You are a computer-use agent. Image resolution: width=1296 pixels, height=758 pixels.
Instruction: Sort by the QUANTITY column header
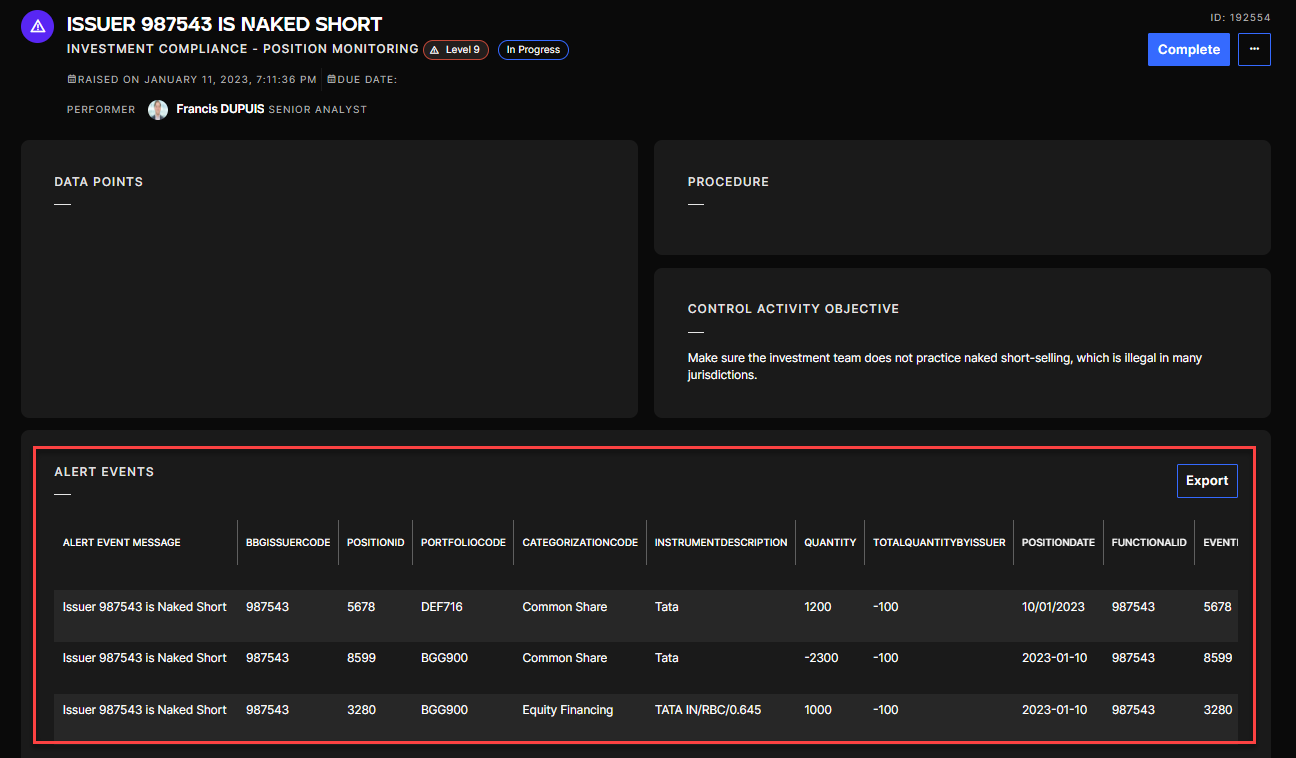[x=830, y=542]
